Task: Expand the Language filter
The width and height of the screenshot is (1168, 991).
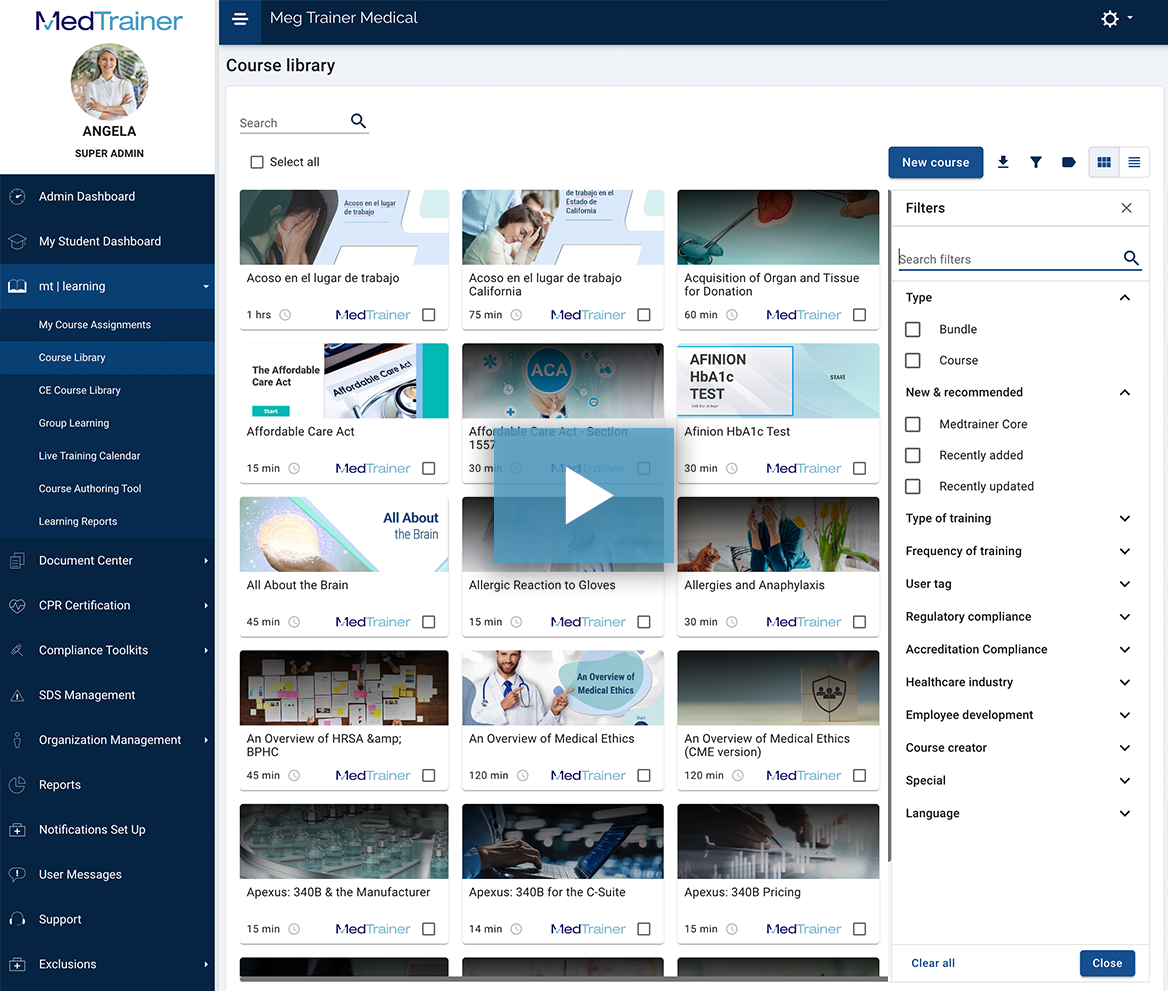Action: [x=1125, y=813]
